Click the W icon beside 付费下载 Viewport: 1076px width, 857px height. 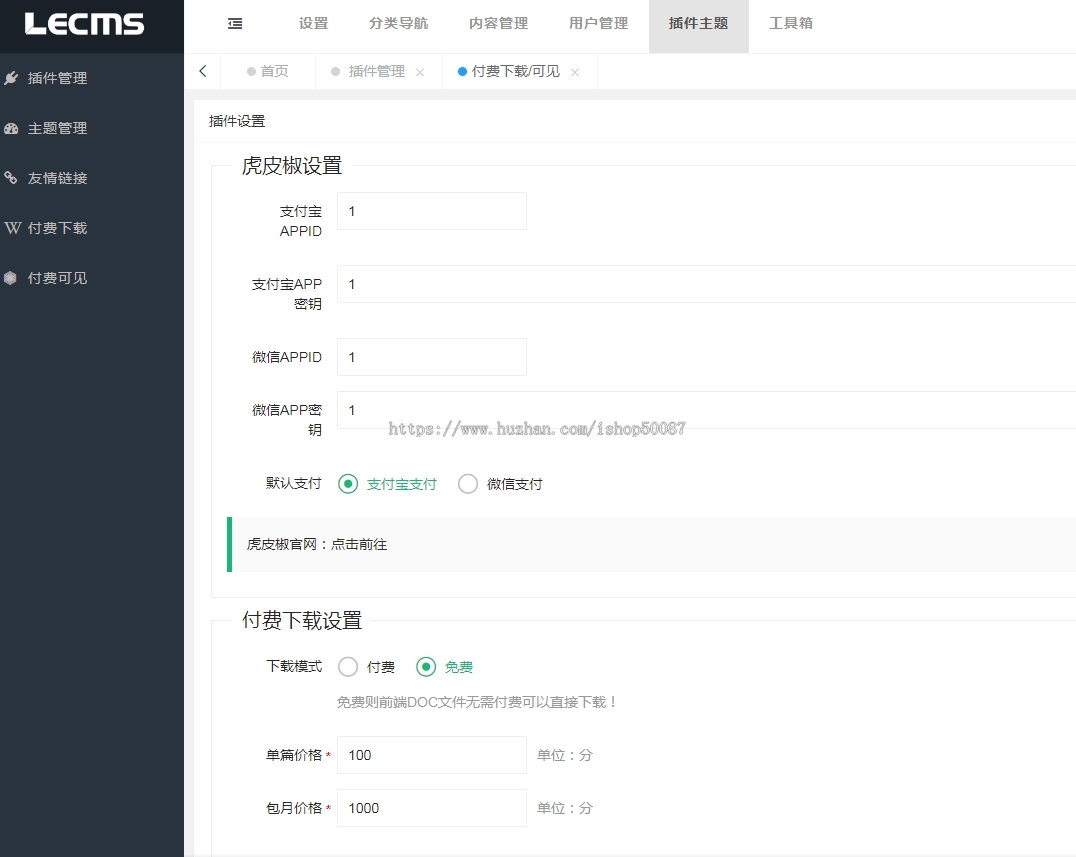[x=12, y=228]
